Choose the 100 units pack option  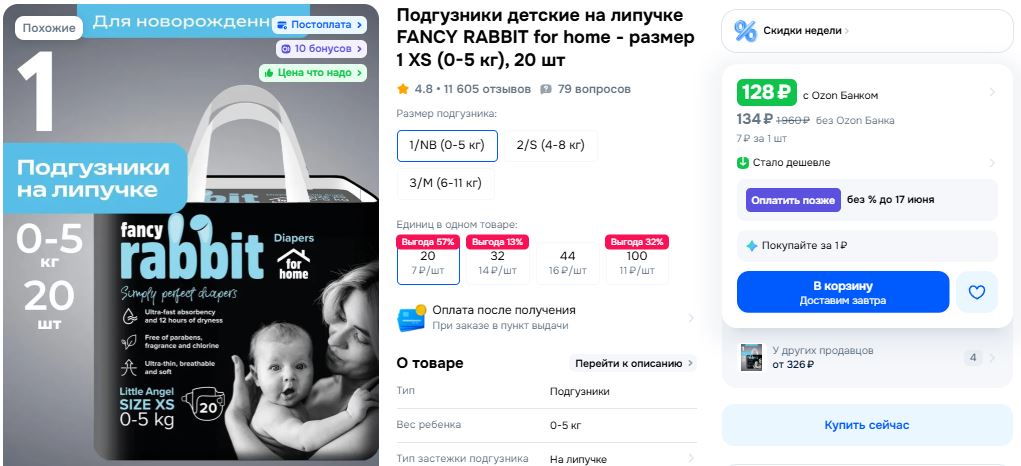pyautogui.click(x=637, y=260)
